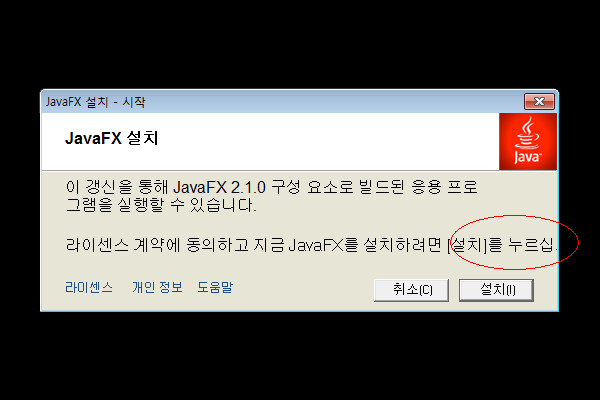Click the beige space between 도움말 and 취소(C)
Screen dimensions: 600x400
[x=303, y=289]
